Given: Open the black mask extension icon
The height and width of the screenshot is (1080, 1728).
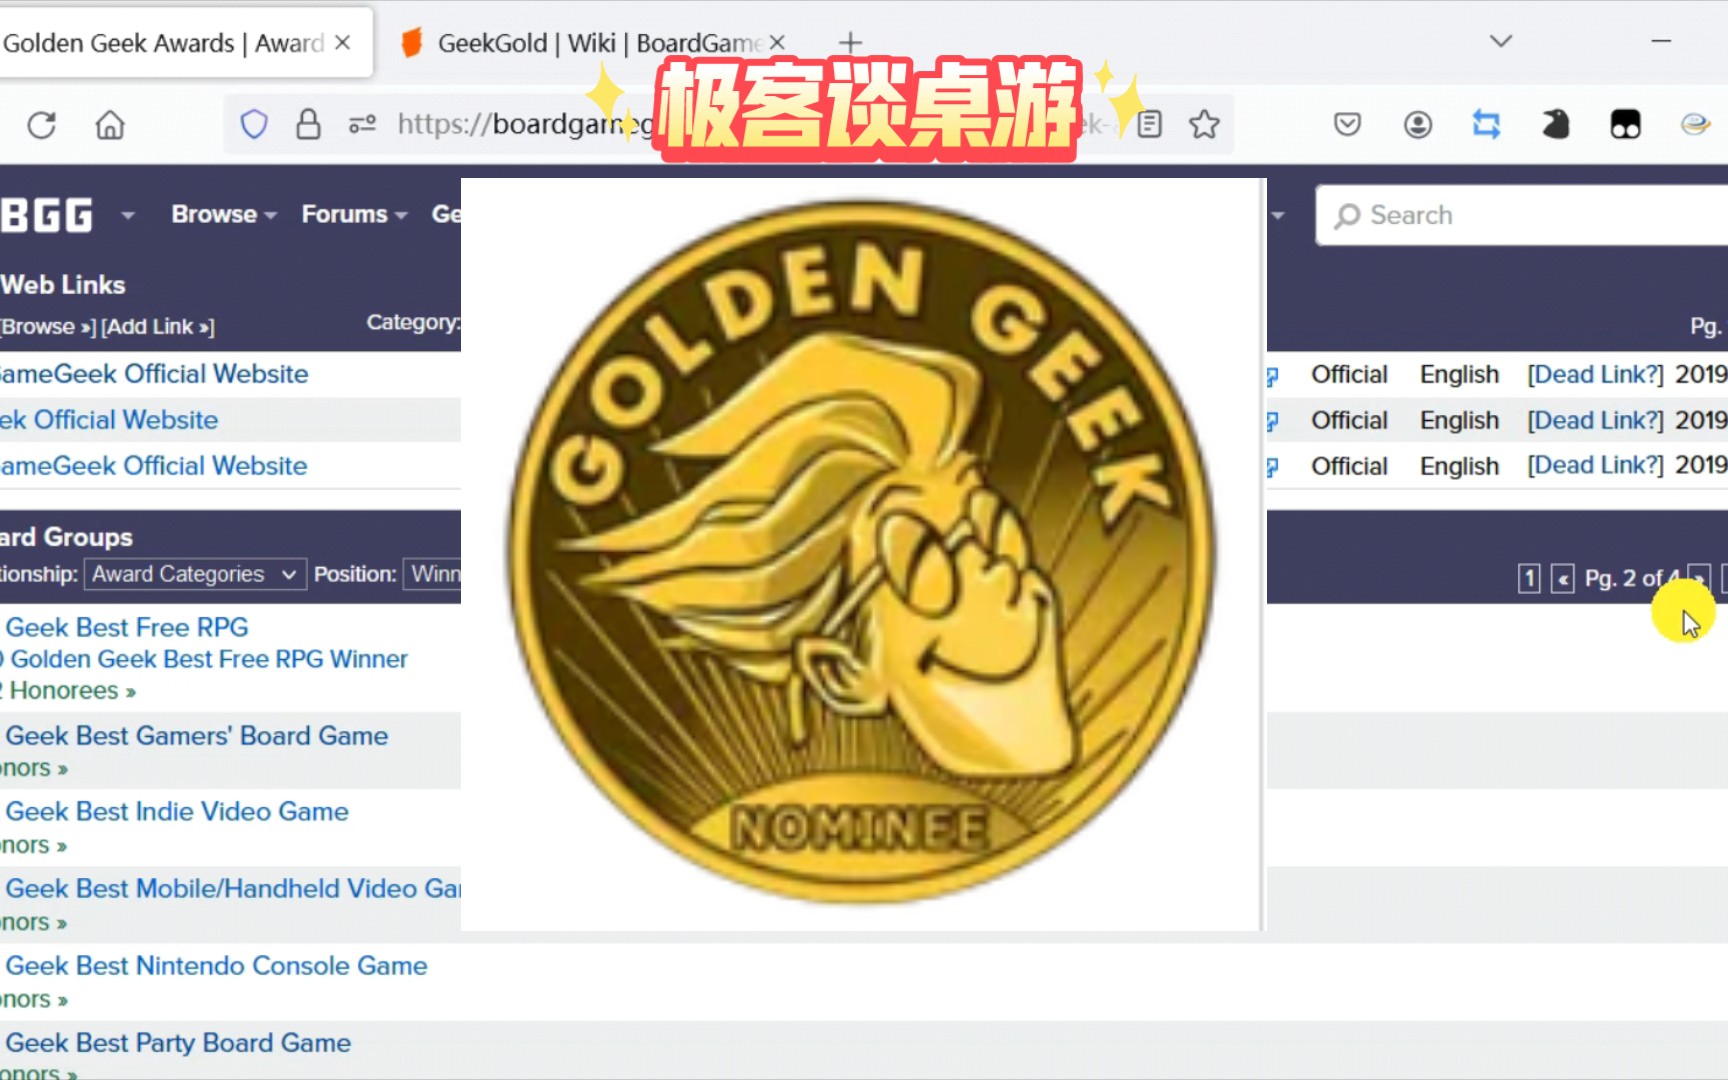Looking at the screenshot, I should pos(1625,124).
